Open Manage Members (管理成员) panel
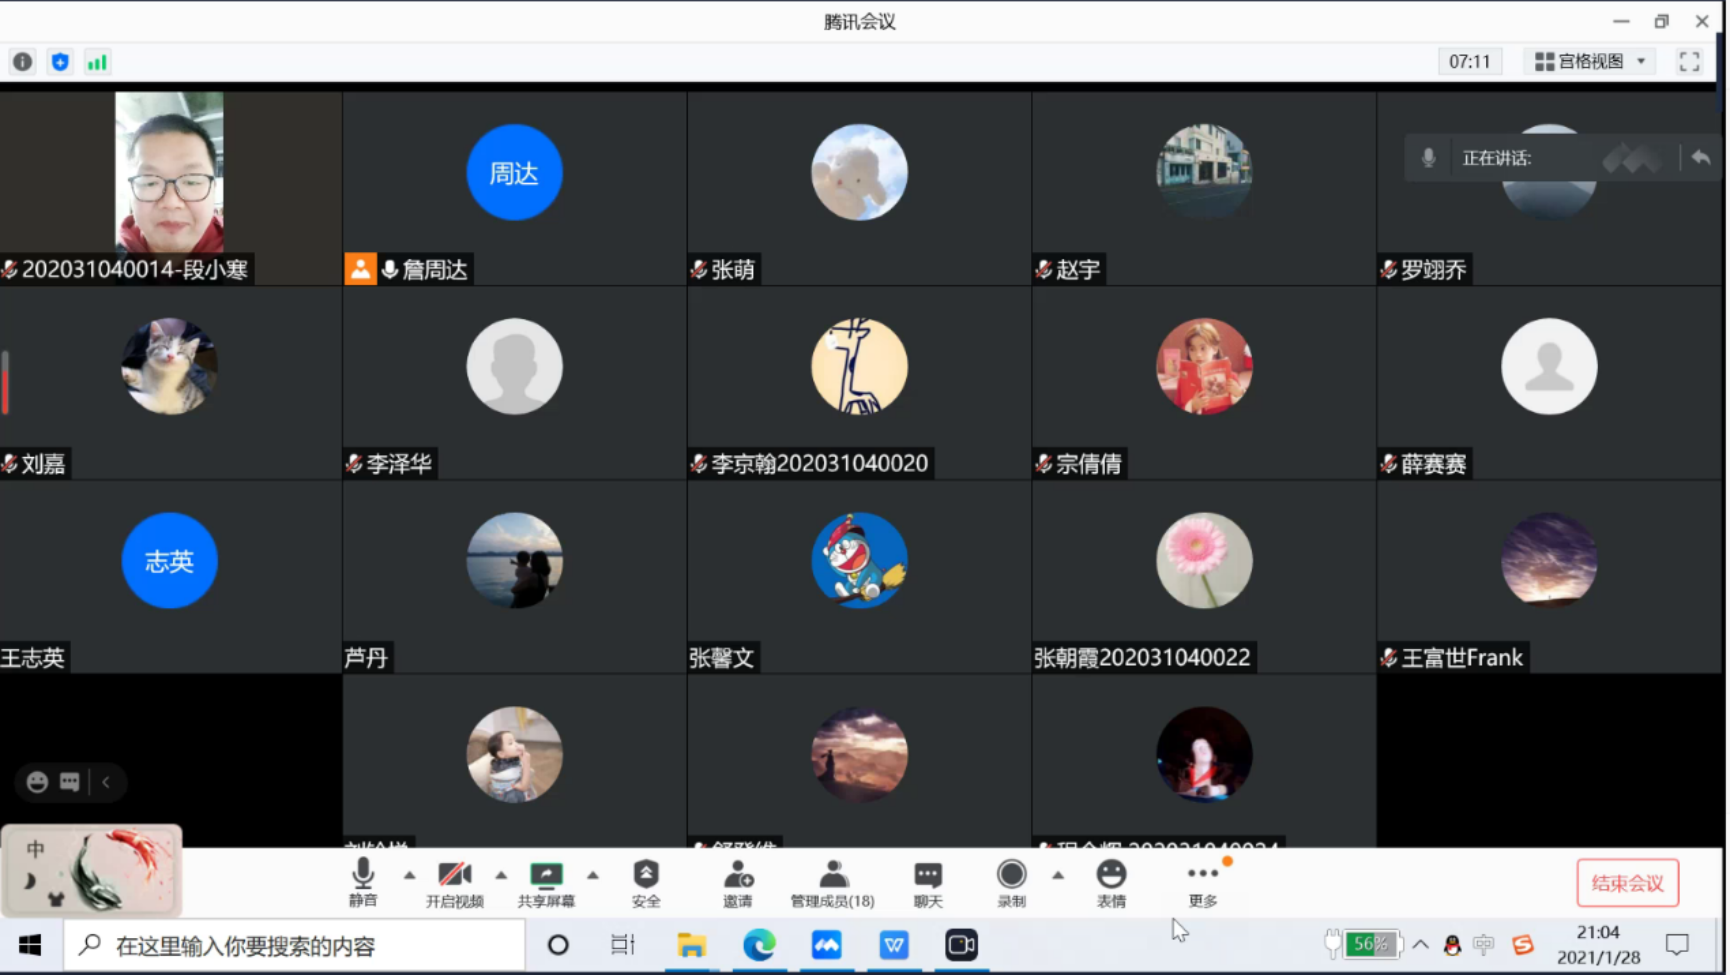Image resolution: width=1731 pixels, height=975 pixels. click(x=832, y=882)
